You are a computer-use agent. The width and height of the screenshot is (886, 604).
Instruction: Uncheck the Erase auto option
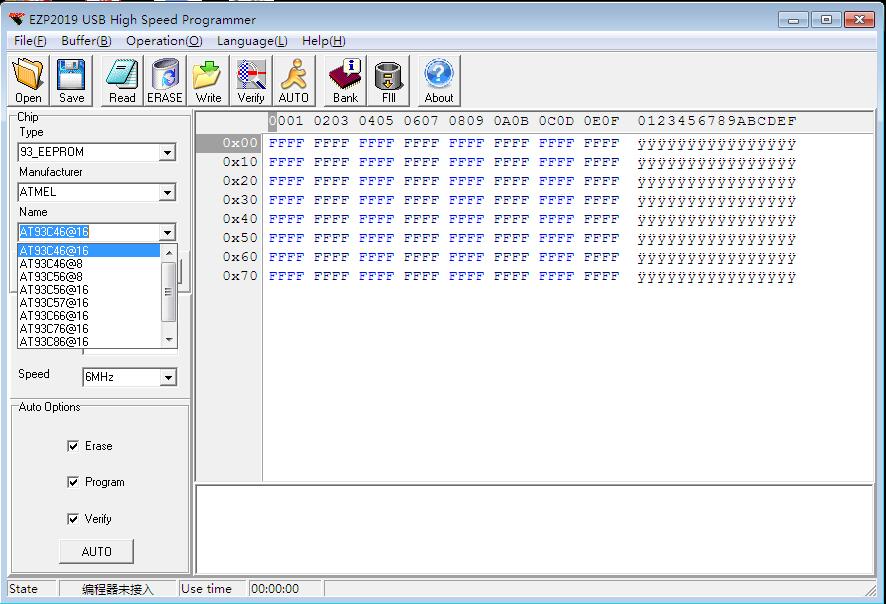(x=73, y=446)
